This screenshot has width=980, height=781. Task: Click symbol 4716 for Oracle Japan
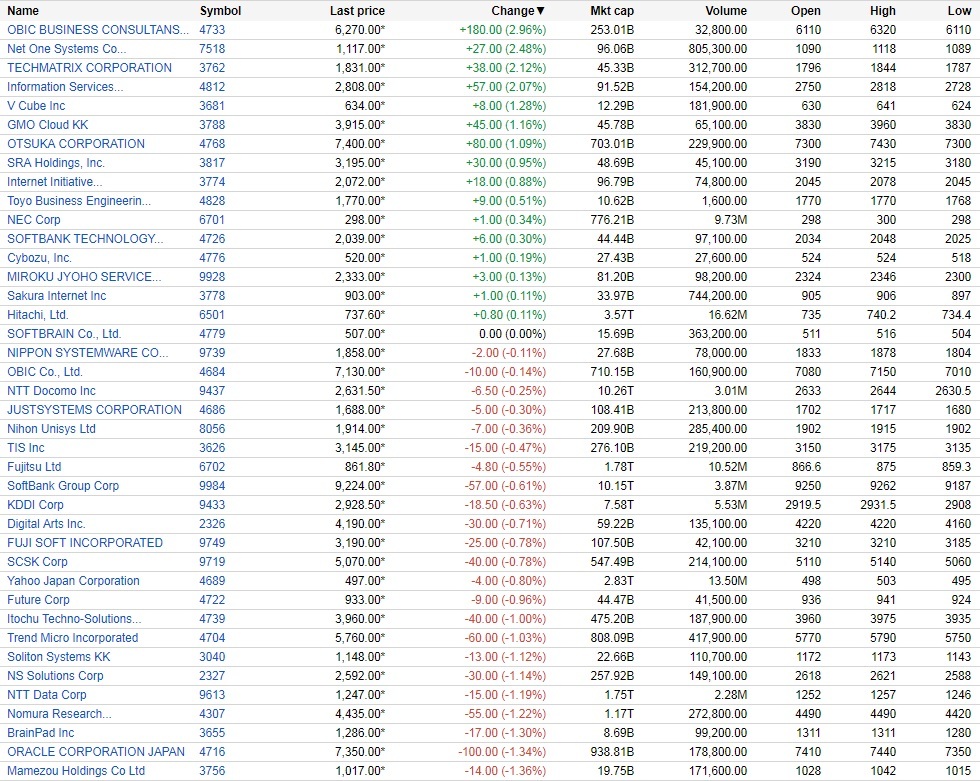tap(212, 752)
